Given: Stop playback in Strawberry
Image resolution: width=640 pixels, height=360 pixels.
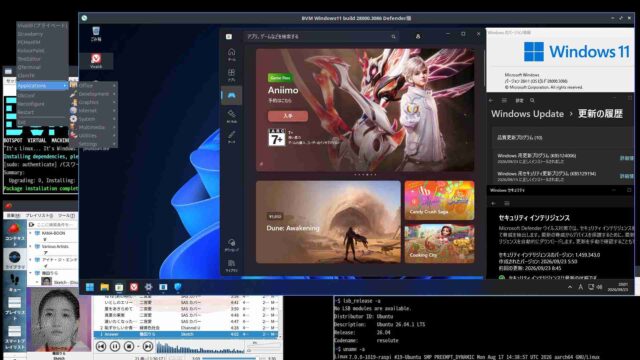Looking at the screenshot, I should 129,347.
